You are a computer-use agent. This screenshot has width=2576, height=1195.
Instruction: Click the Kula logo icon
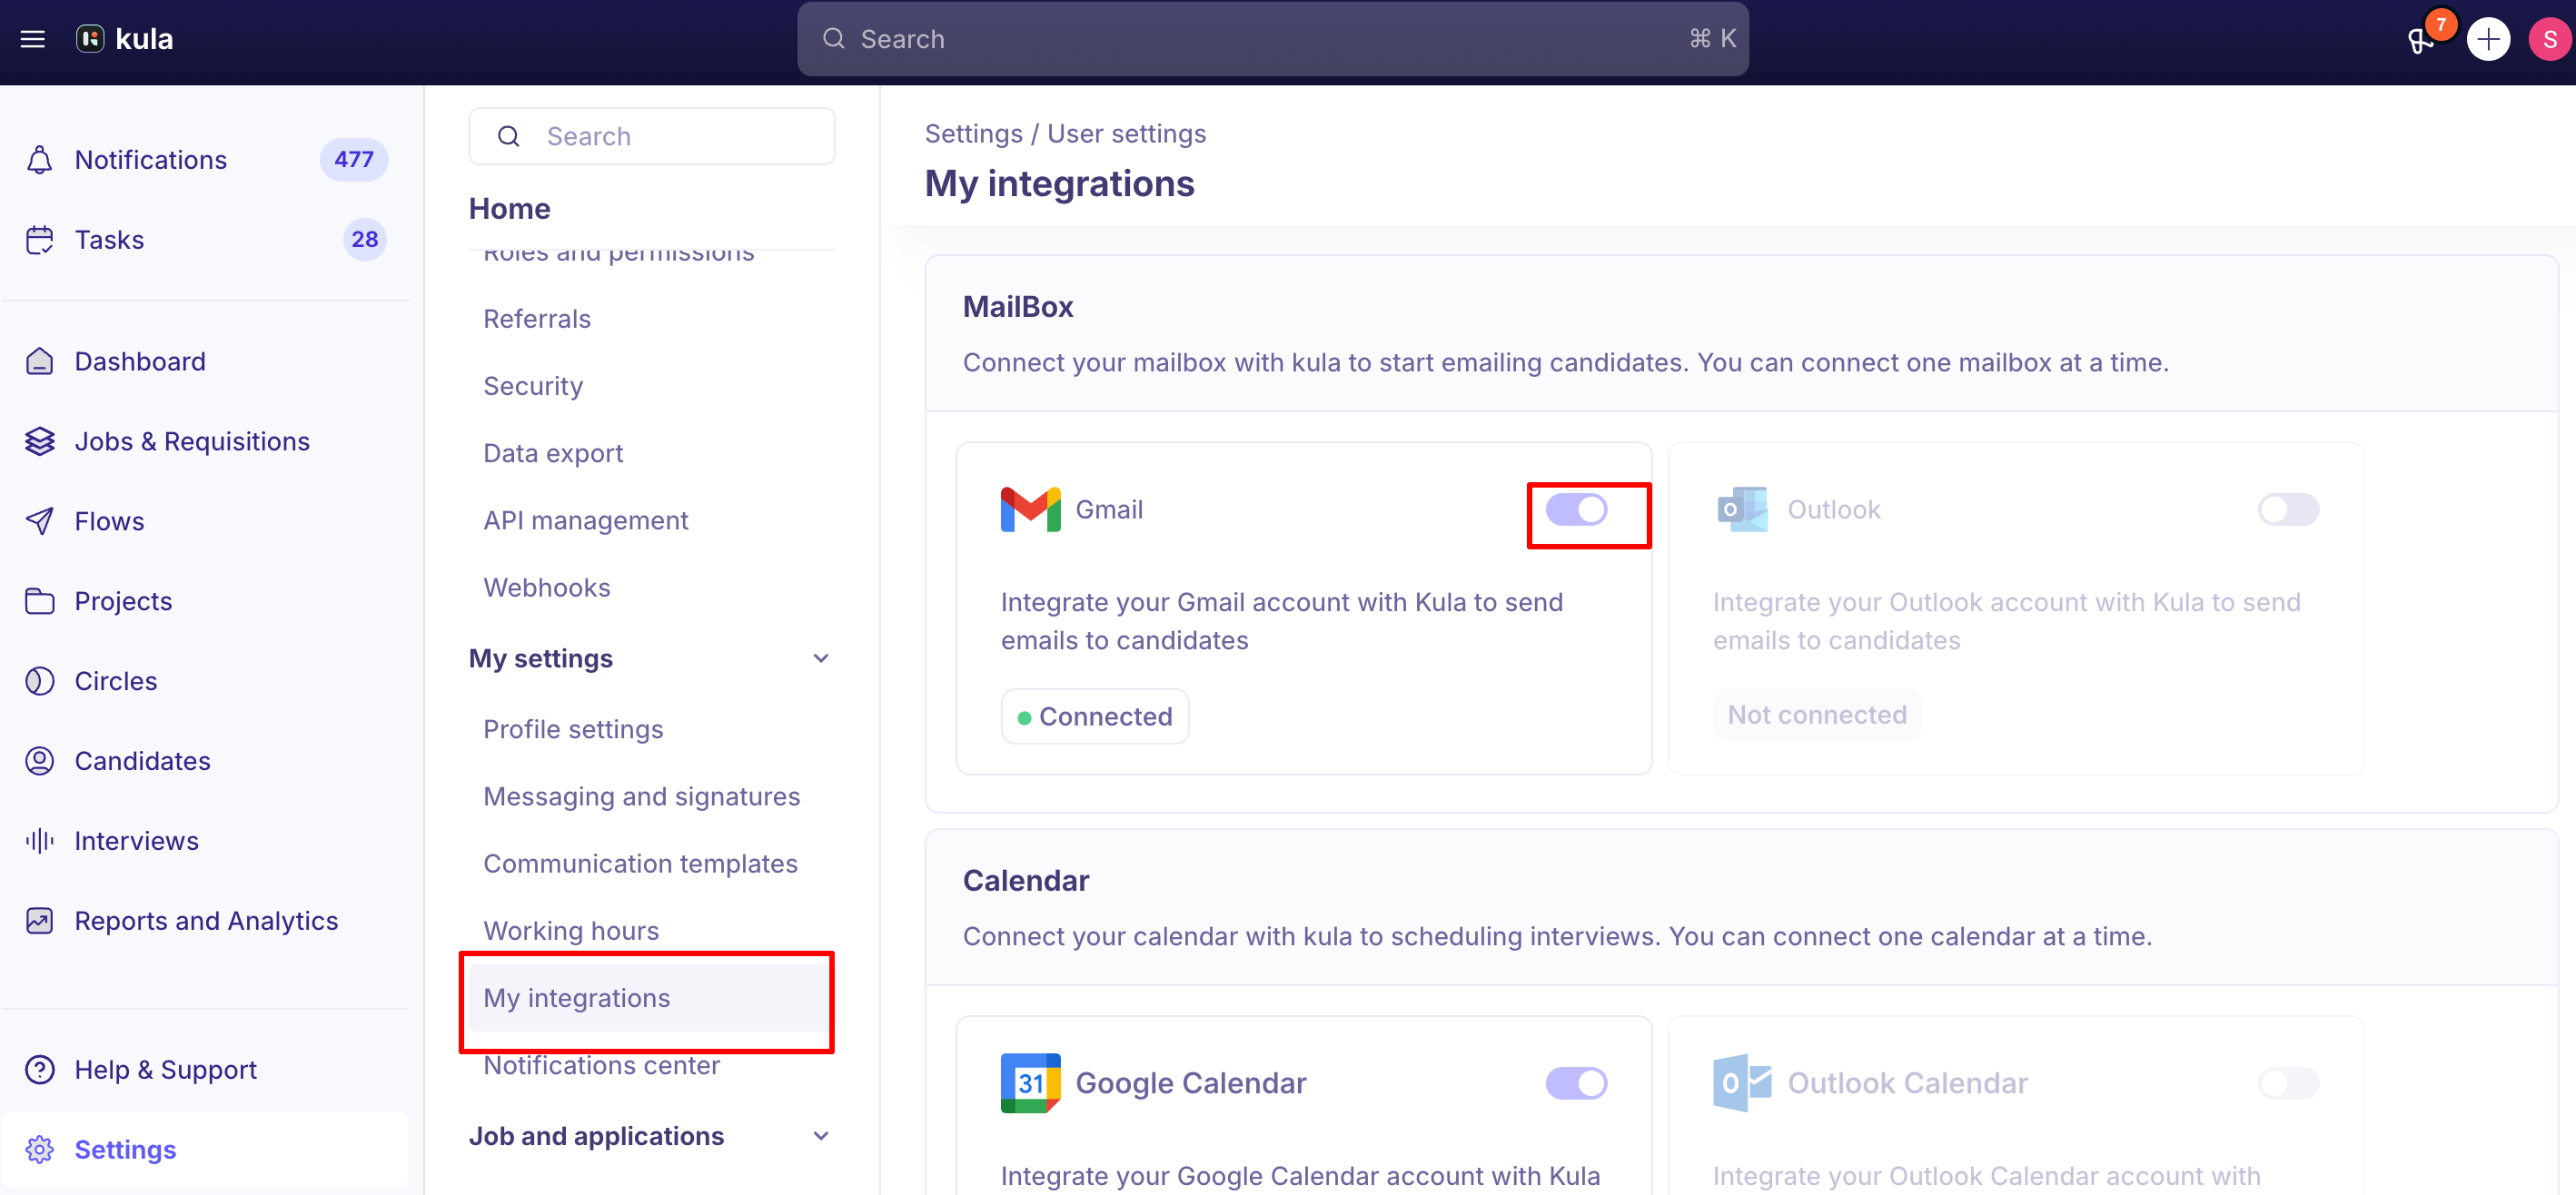coord(90,39)
